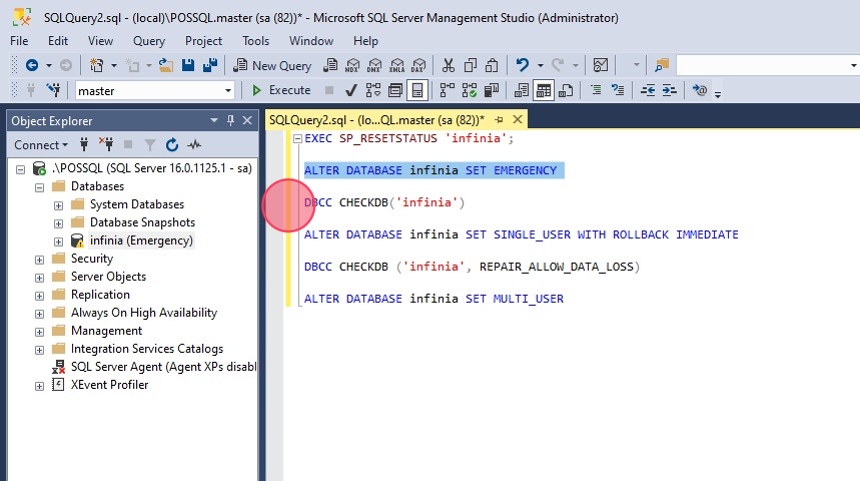Cut the selected text
Screen dimensions: 860x481
[x=448, y=66]
